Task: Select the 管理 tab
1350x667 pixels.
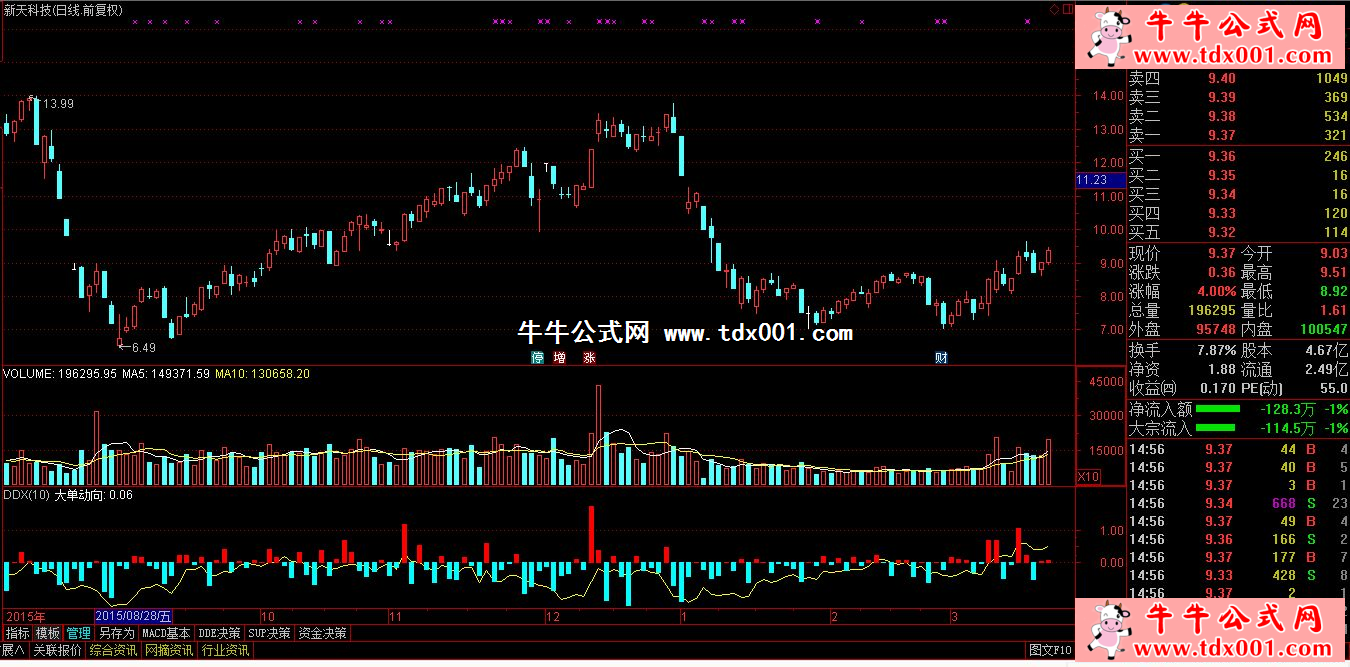Action: [x=79, y=633]
